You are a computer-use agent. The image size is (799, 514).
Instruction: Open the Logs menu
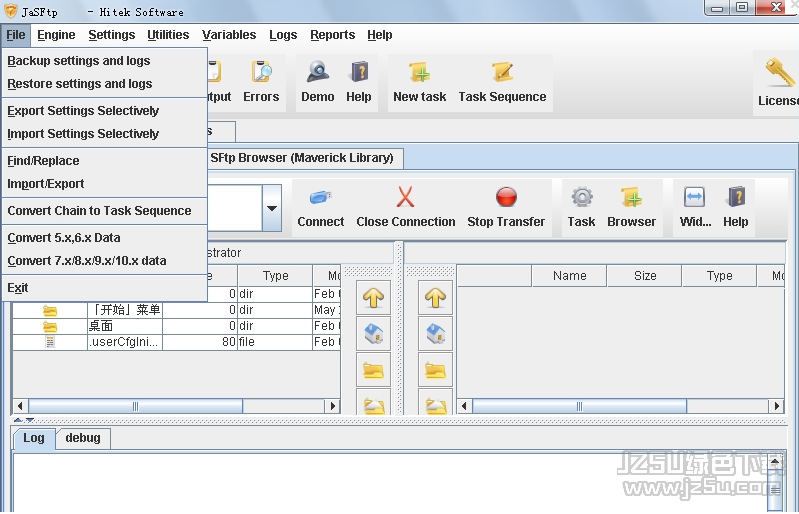[283, 35]
